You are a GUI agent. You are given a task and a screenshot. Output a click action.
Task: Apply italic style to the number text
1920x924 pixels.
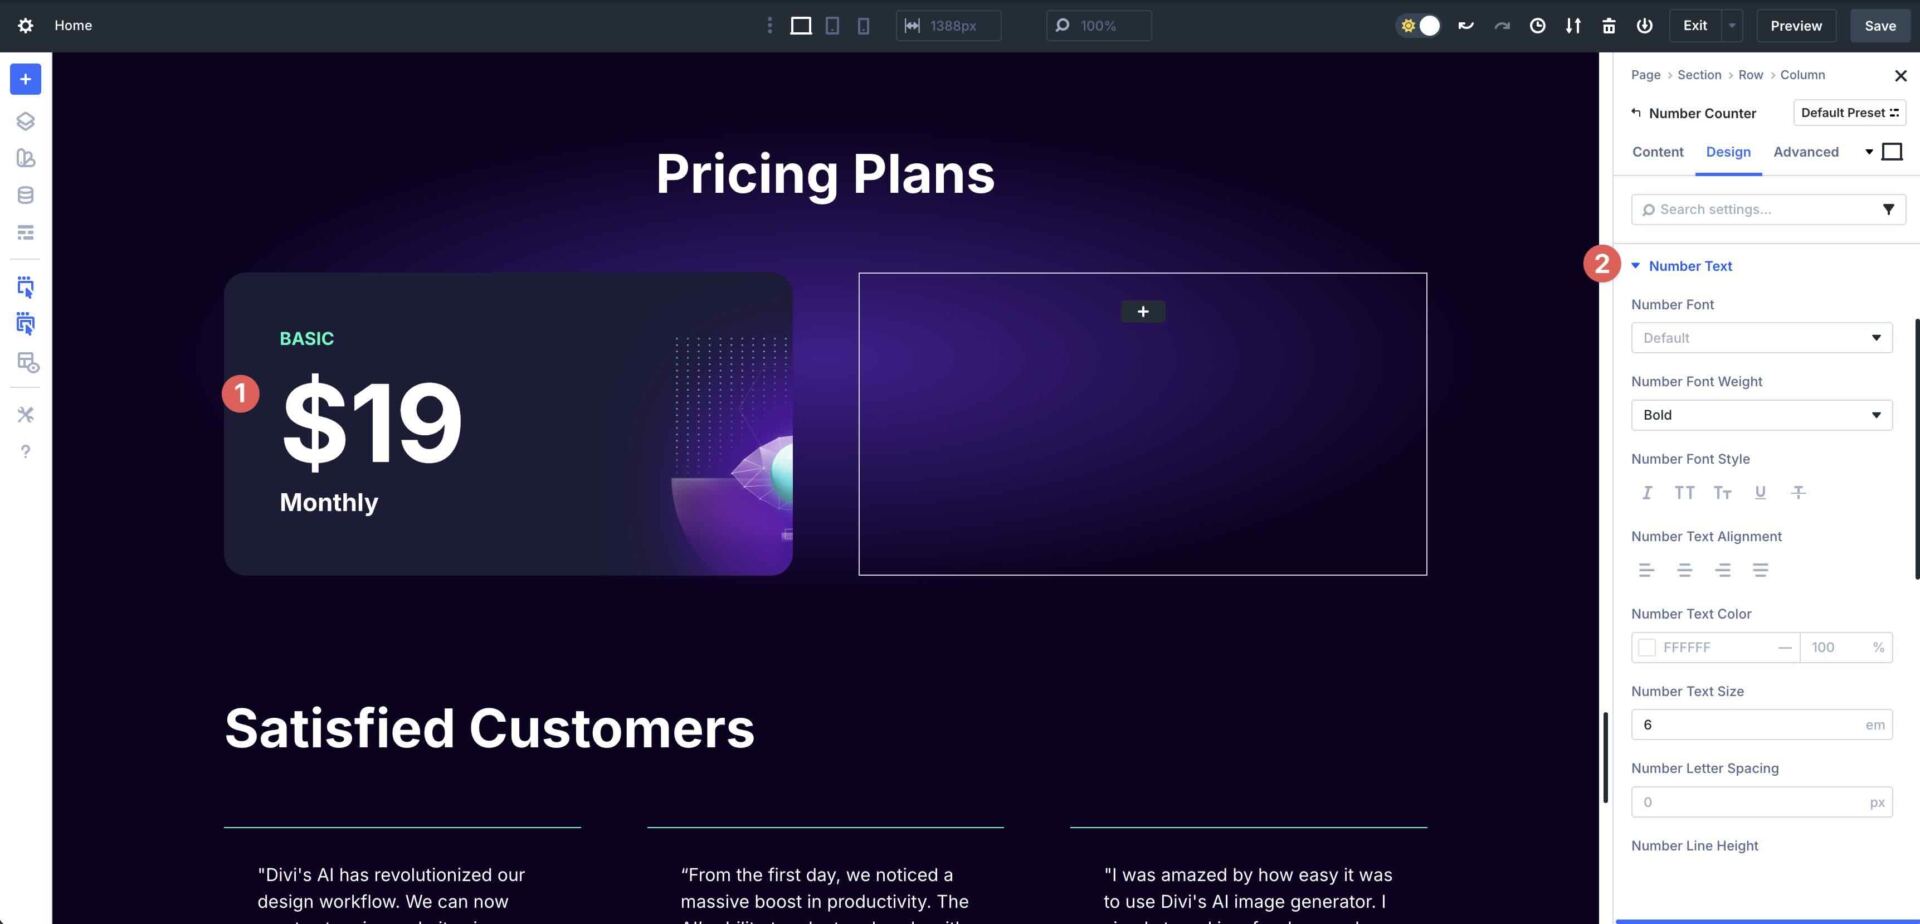tap(1647, 492)
